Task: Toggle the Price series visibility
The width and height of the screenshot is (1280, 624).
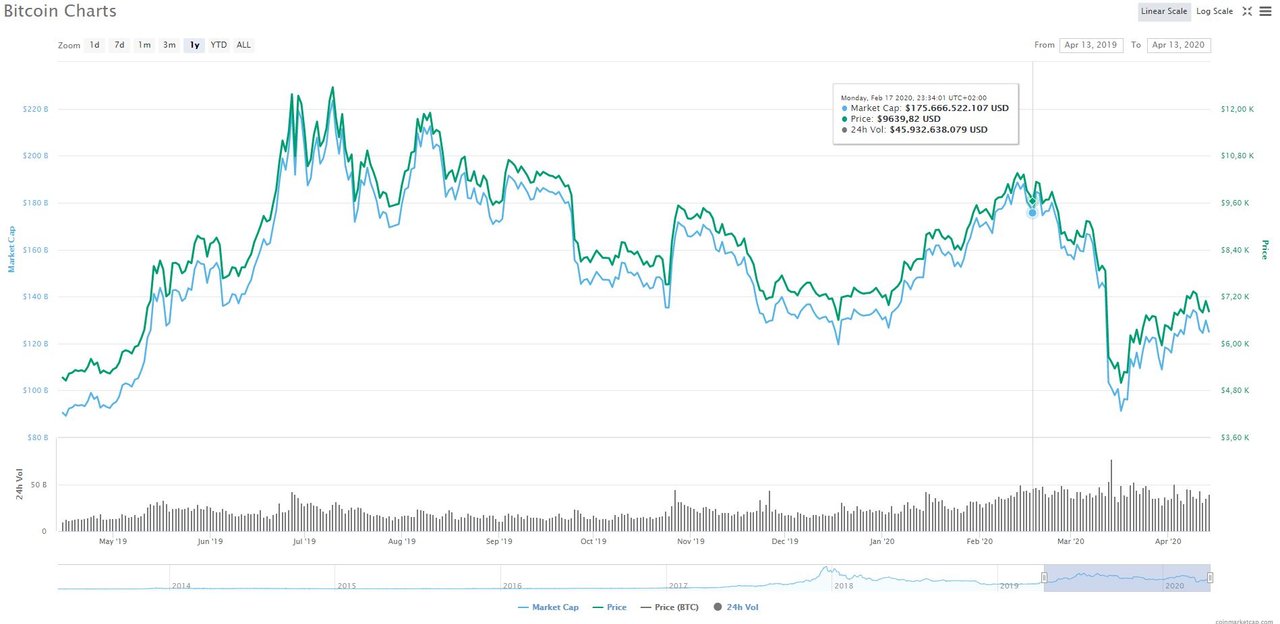Action: pos(608,607)
